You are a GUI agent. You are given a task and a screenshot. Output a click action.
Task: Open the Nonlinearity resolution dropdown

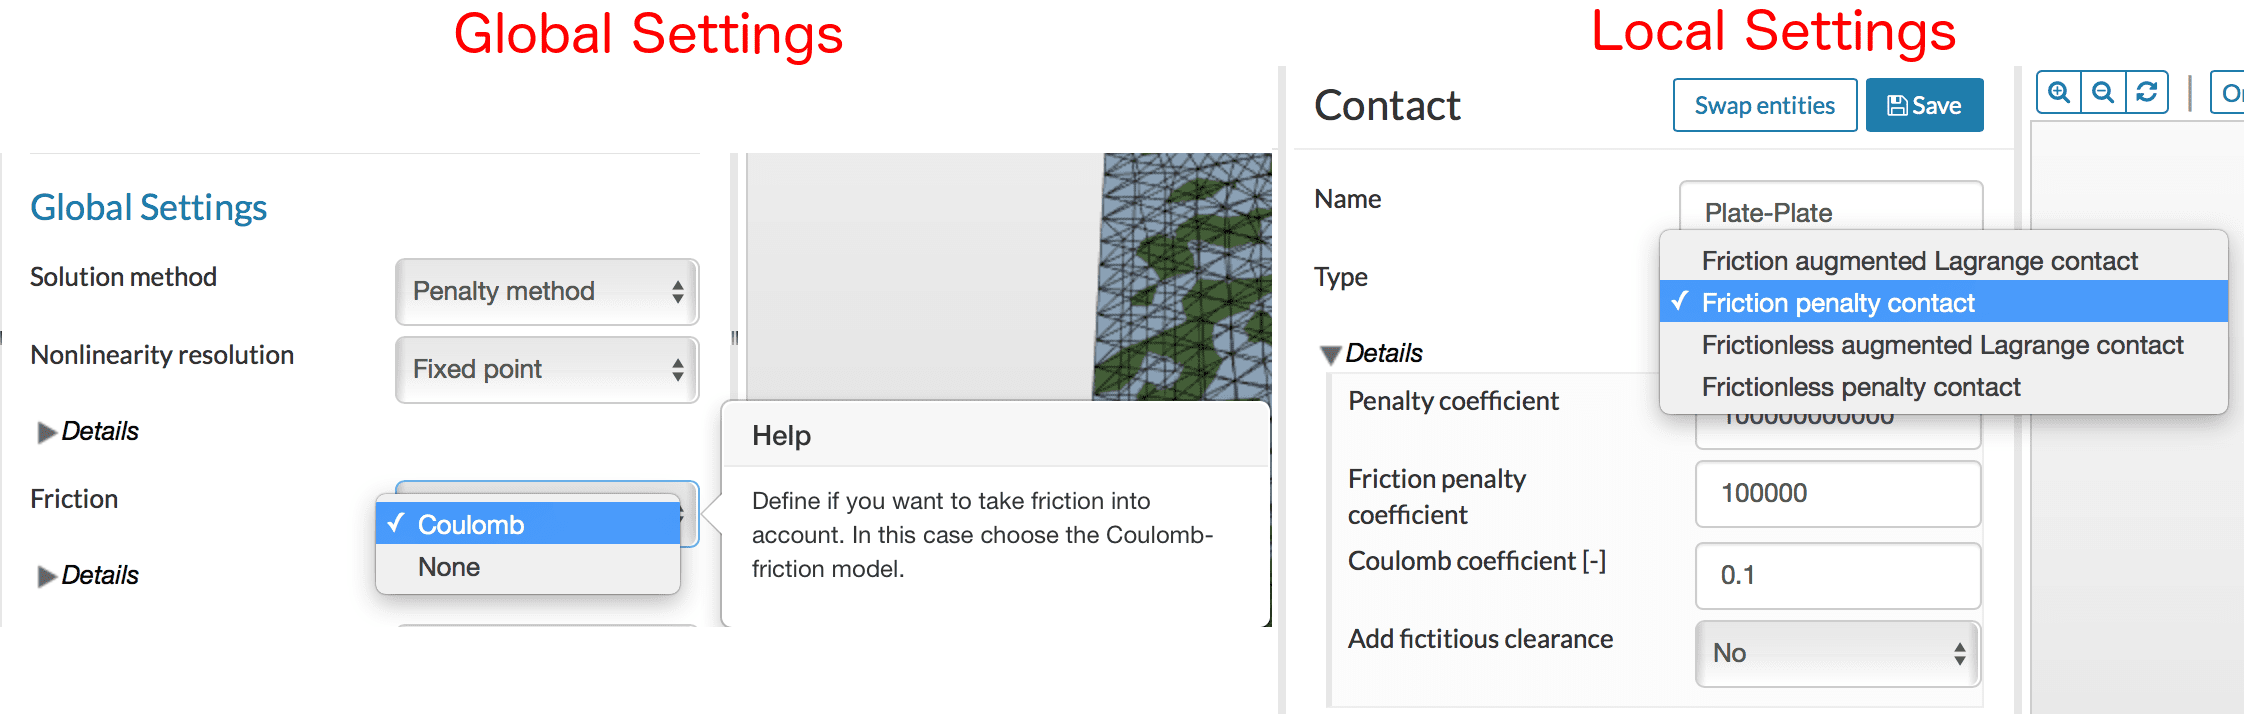(546, 370)
